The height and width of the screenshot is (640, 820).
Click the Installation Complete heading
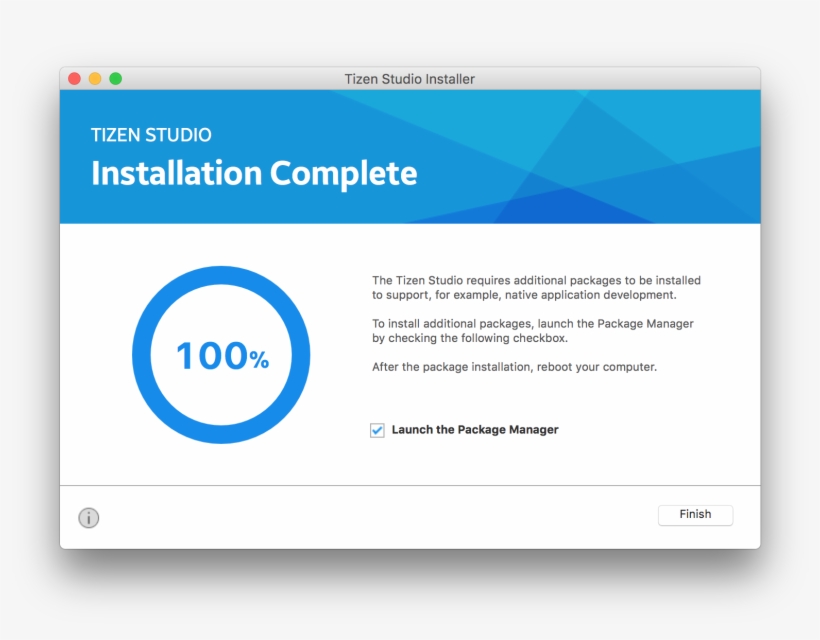[x=254, y=173]
